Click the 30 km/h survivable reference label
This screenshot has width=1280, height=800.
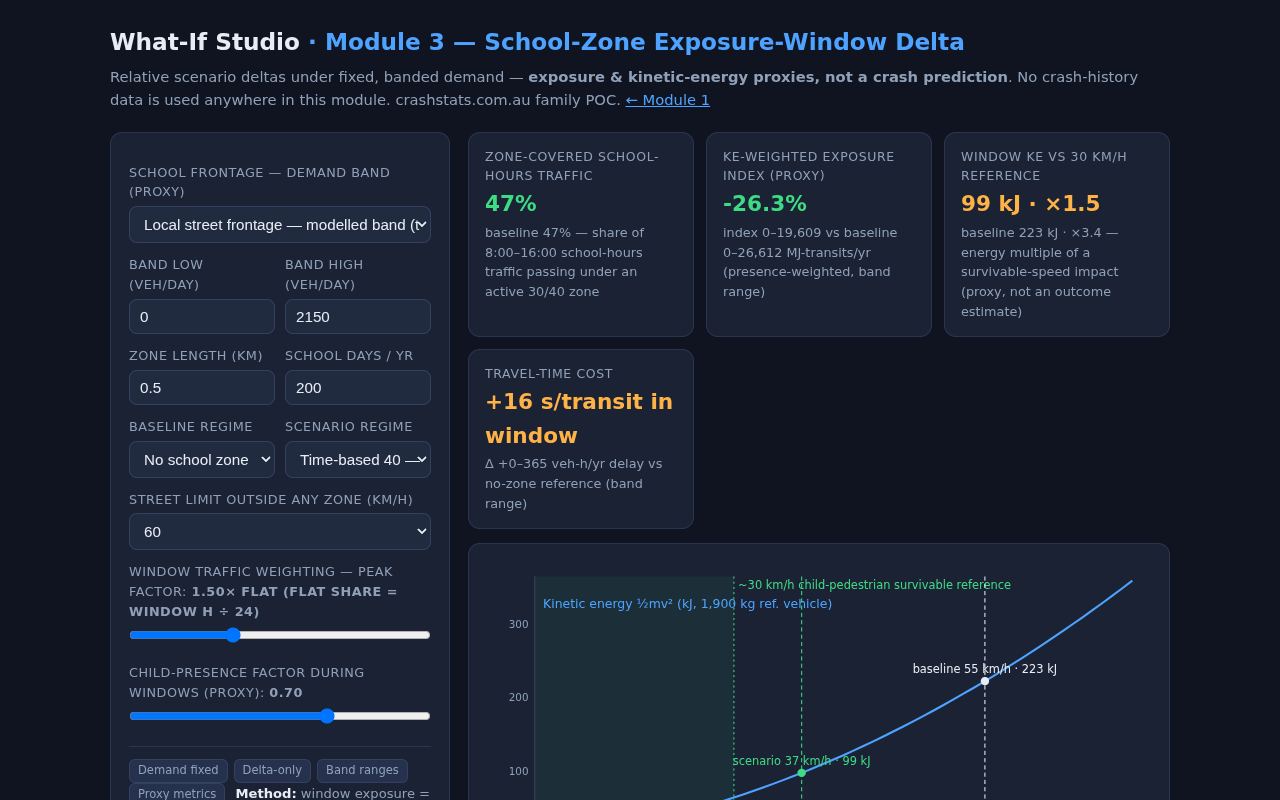point(874,585)
